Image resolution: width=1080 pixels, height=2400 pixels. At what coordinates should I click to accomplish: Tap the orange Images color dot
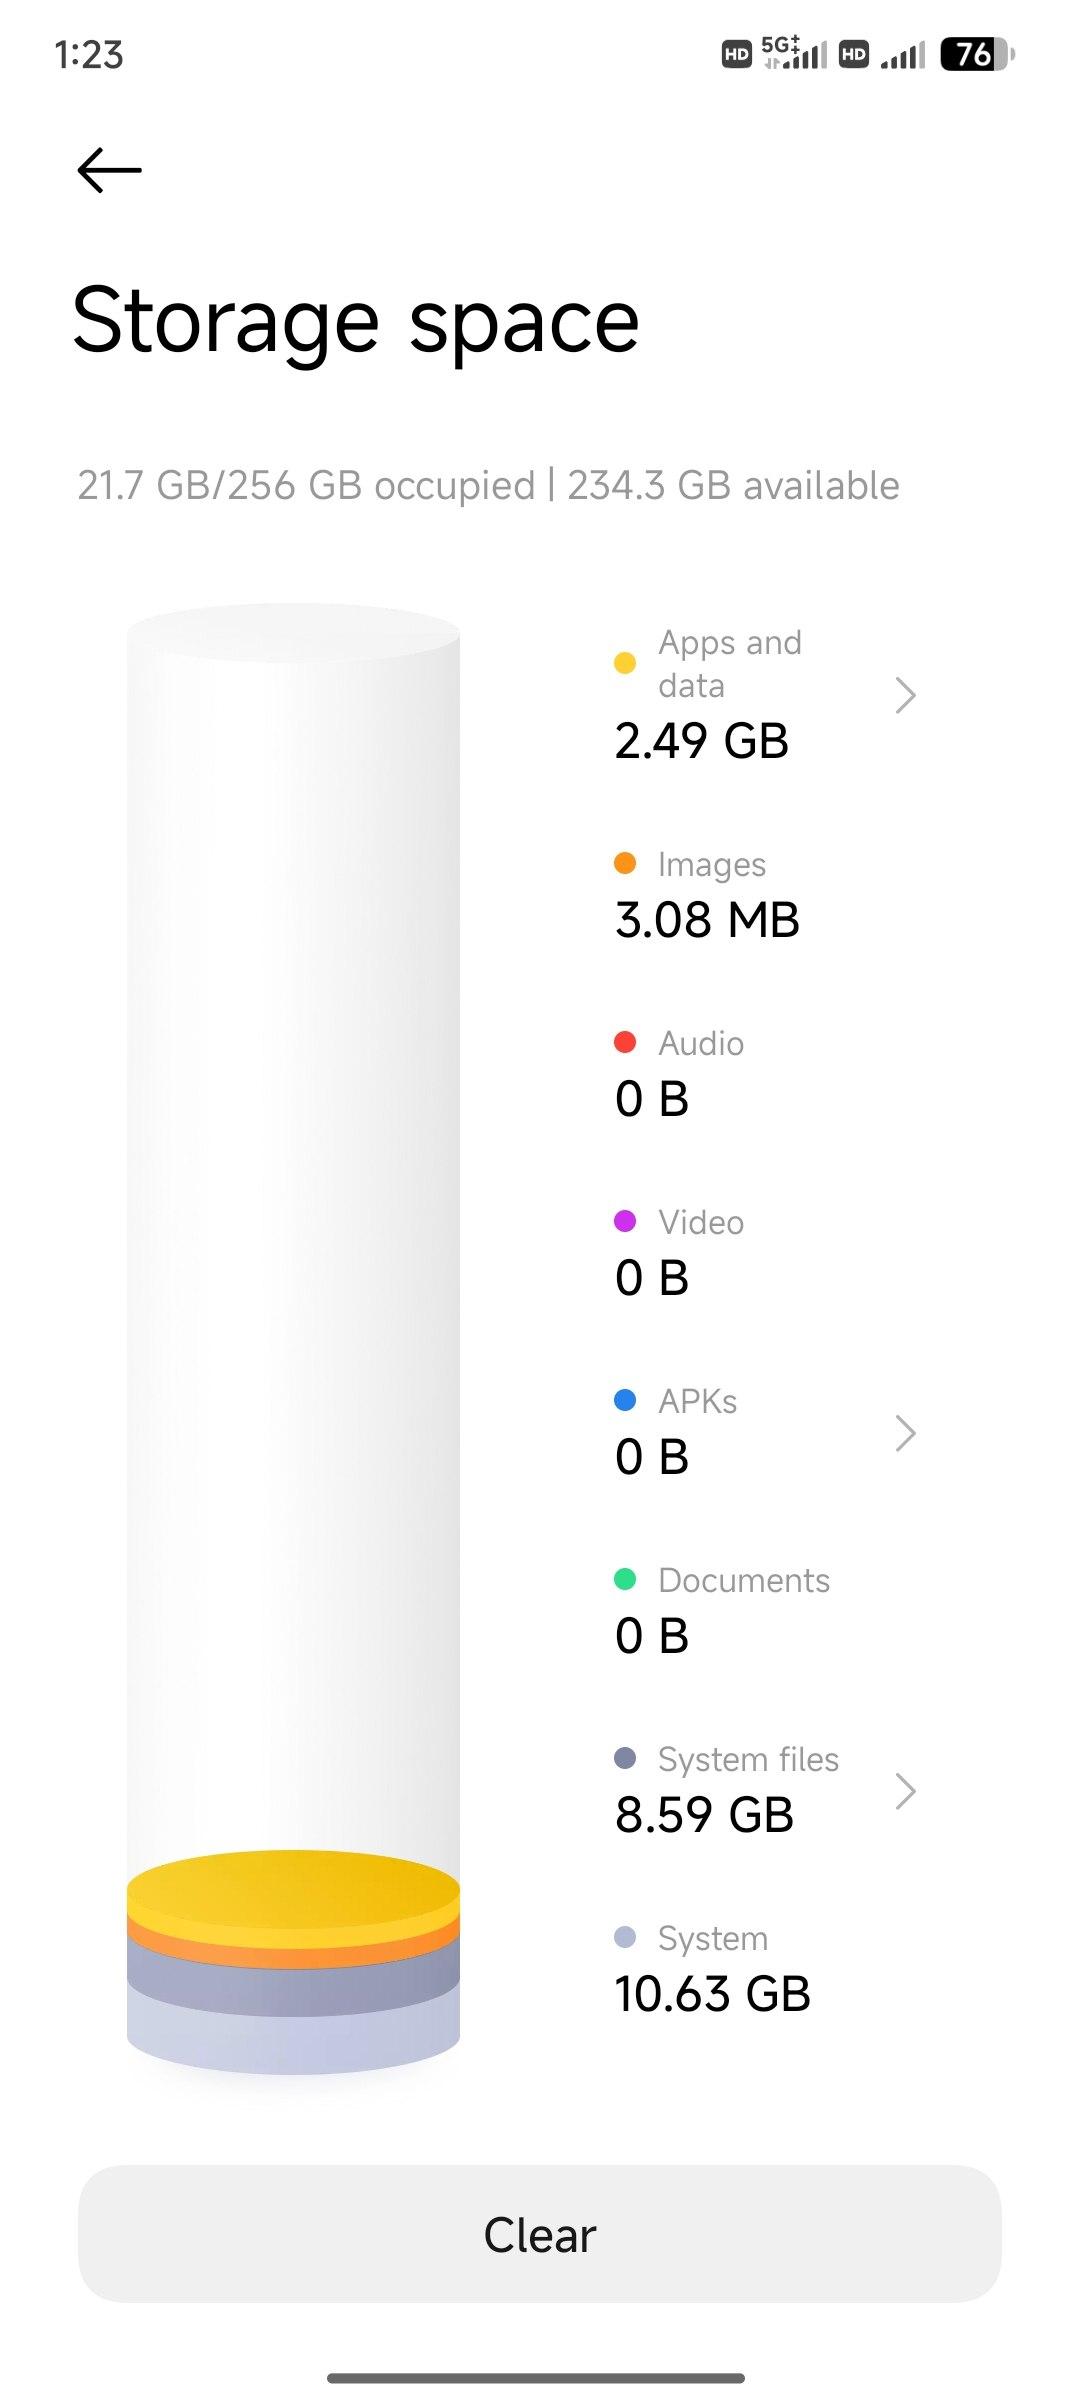point(625,864)
